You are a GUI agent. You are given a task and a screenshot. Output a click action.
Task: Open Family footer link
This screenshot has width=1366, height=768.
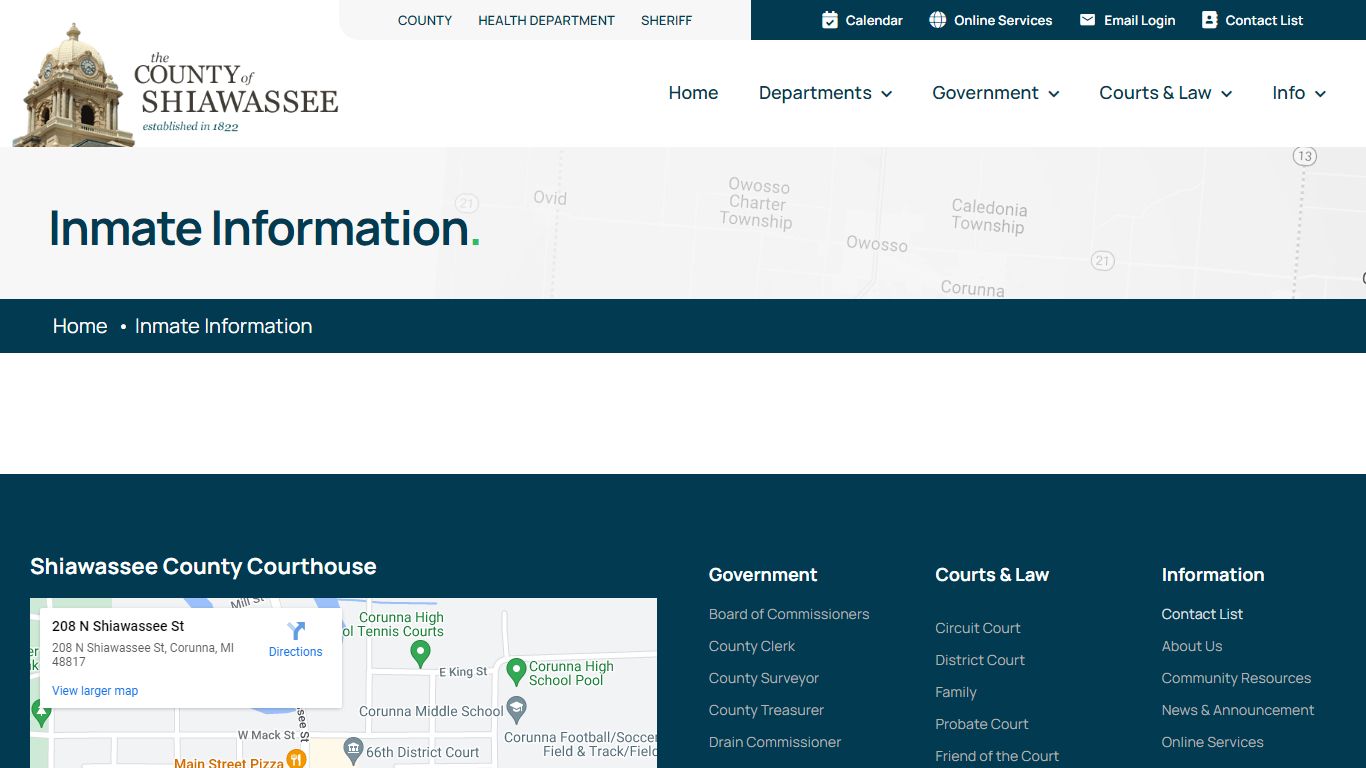coord(956,692)
